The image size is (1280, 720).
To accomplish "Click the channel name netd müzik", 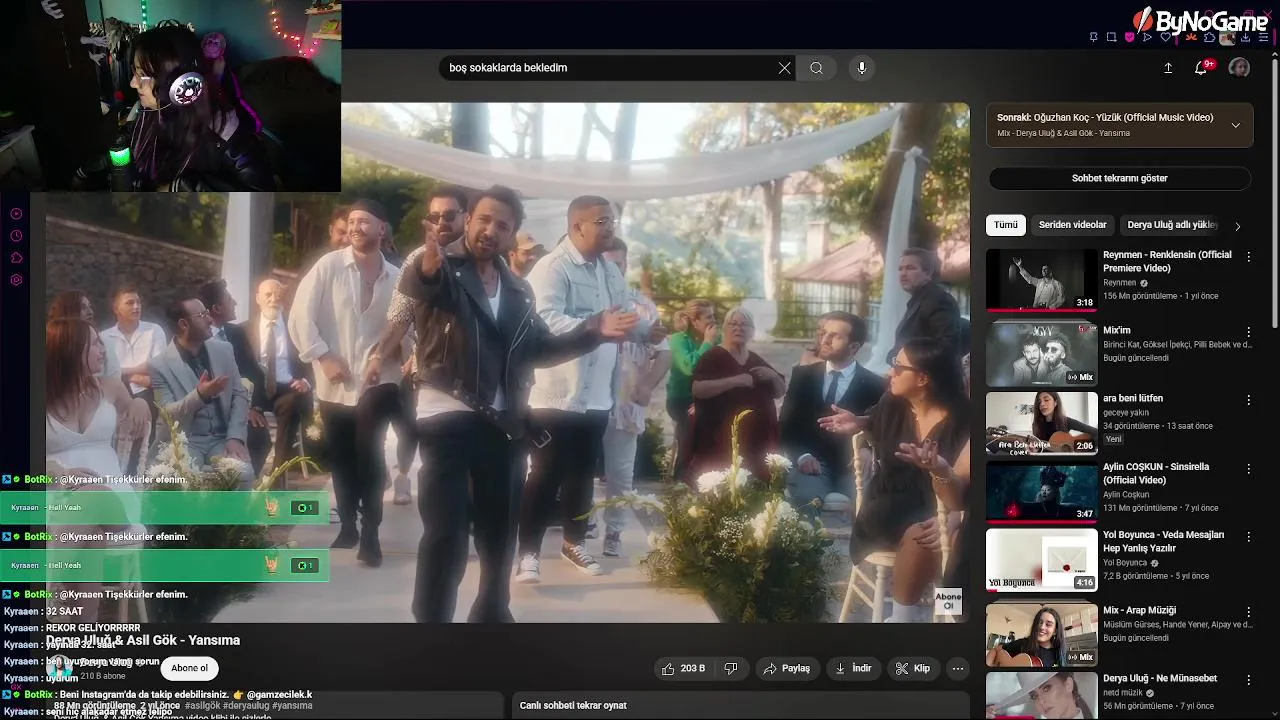I will click(1124, 692).
